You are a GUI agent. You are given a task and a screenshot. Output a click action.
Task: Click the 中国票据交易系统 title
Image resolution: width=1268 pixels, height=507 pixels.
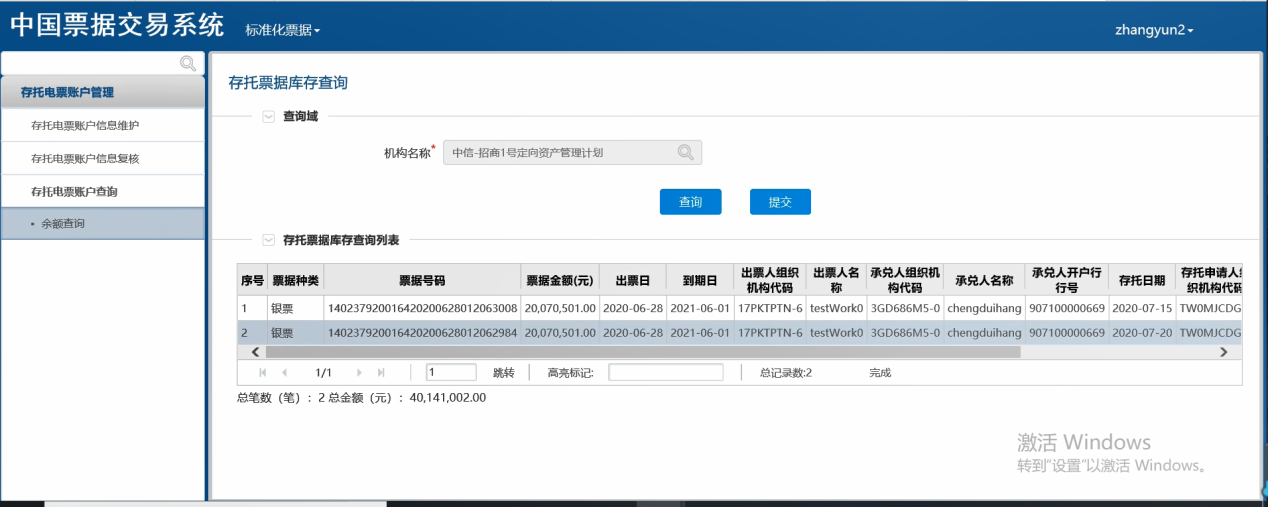click(x=117, y=26)
